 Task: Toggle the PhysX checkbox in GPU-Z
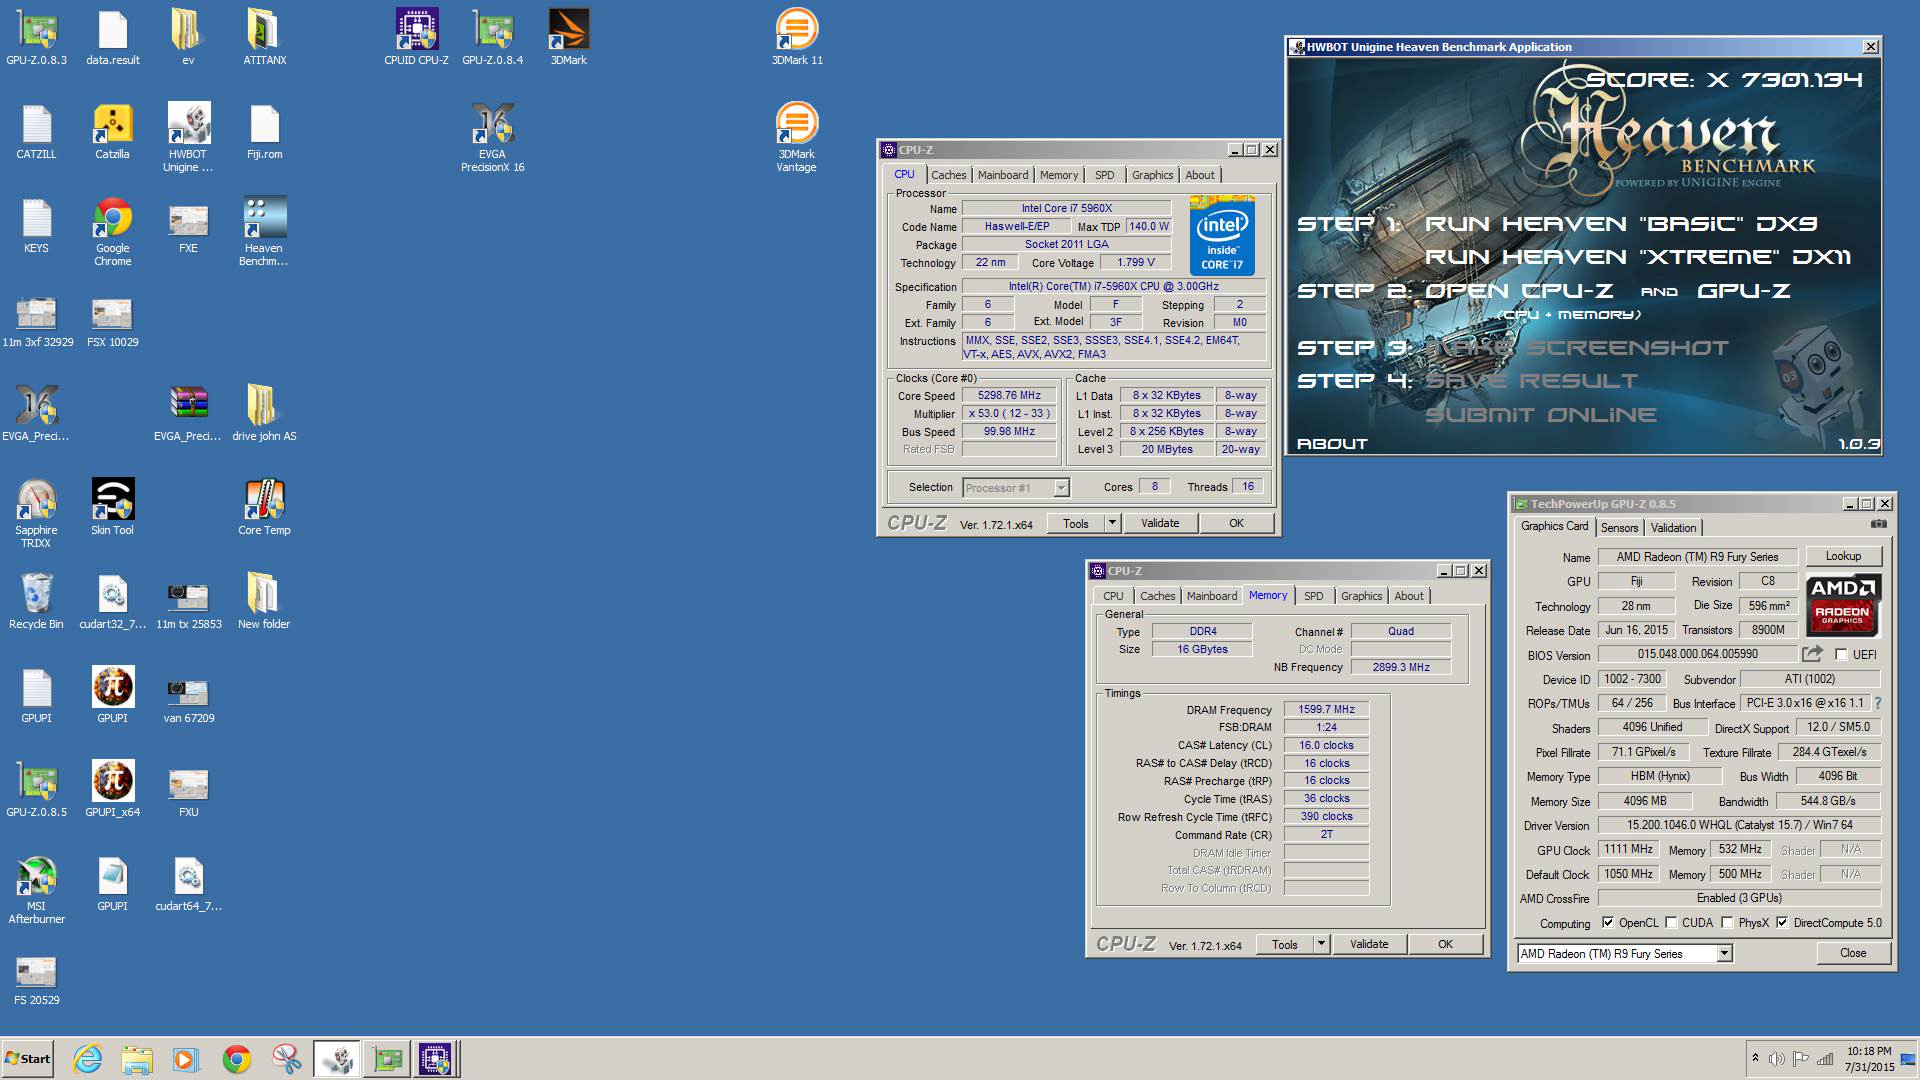pyautogui.click(x=1727, y=923)
